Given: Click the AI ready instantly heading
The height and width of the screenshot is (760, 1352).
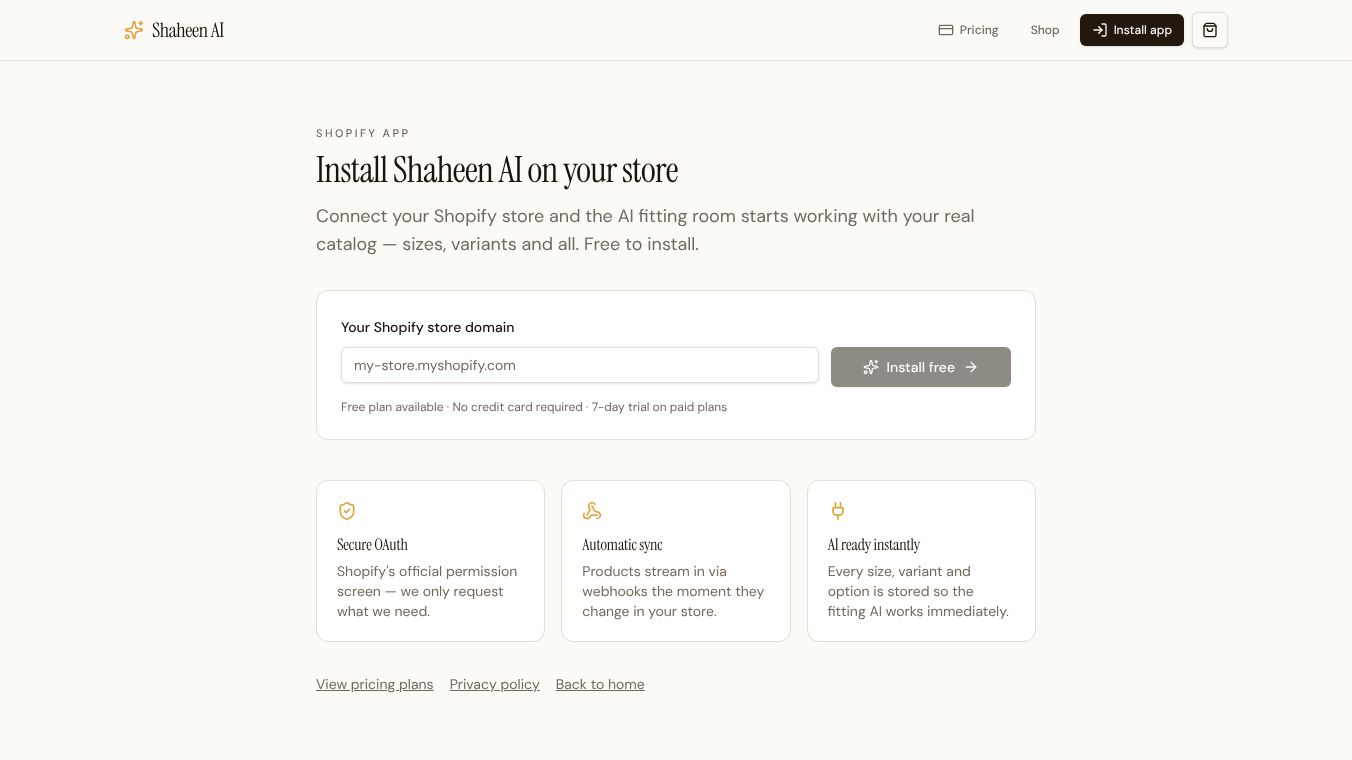Looking at the screenshot, I should click(x=874, y=545).
